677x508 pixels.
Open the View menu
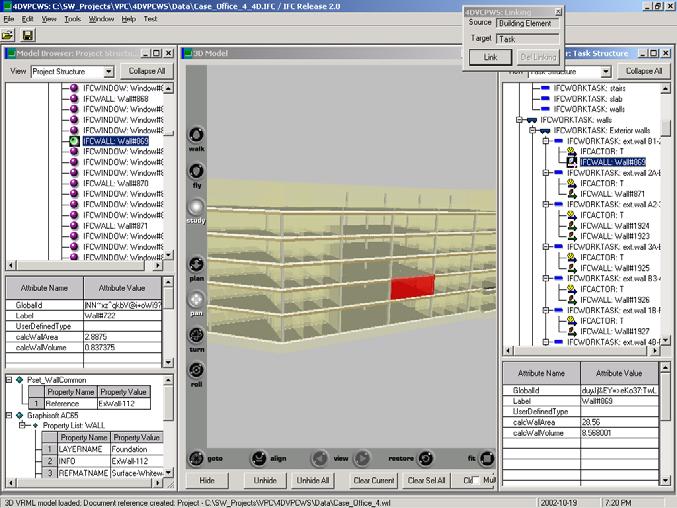click(49, 19)
